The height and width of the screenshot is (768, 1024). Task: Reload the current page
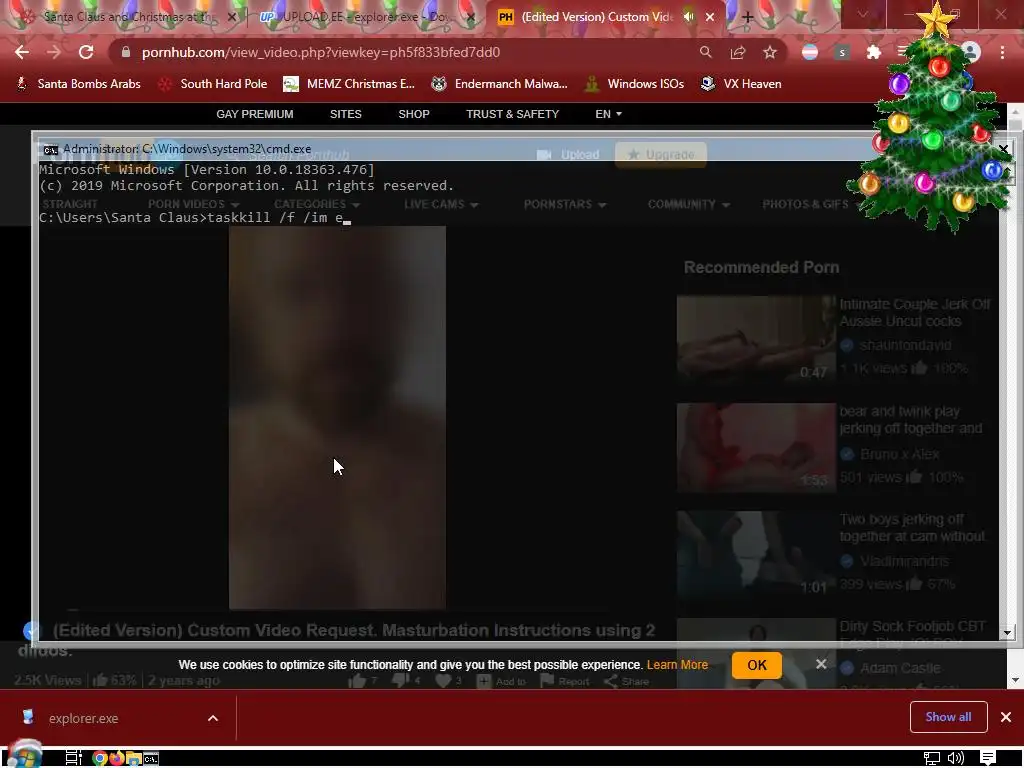point(86,52)
